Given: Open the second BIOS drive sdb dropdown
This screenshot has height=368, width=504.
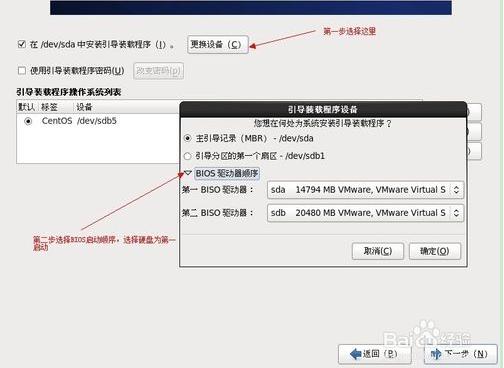Looking at the screenshot, I should click(x=365, y=213).
